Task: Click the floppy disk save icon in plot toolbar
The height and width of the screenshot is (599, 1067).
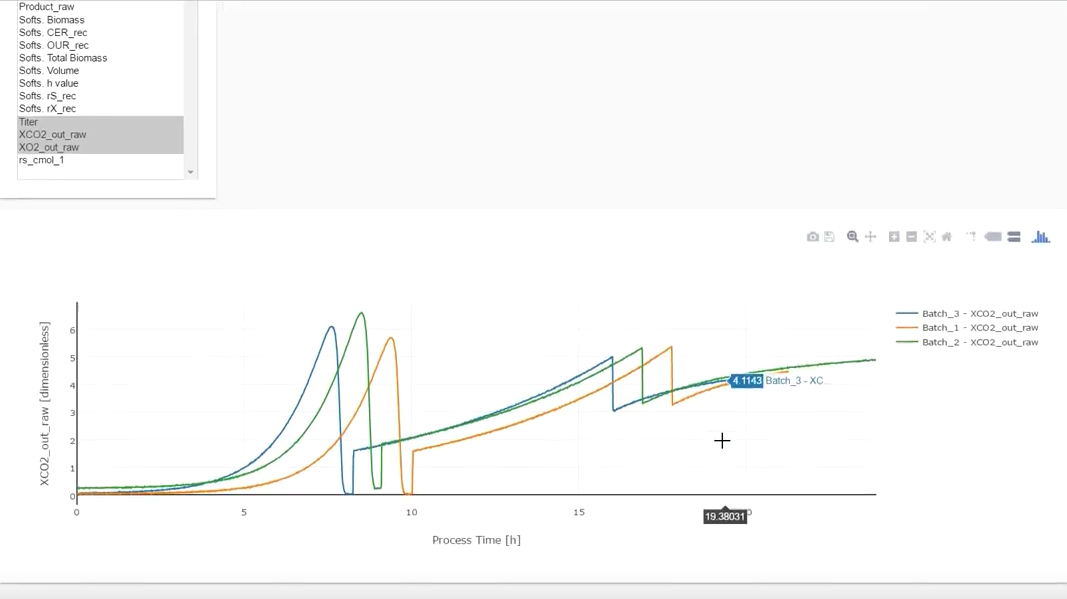Action: point(829,237)
